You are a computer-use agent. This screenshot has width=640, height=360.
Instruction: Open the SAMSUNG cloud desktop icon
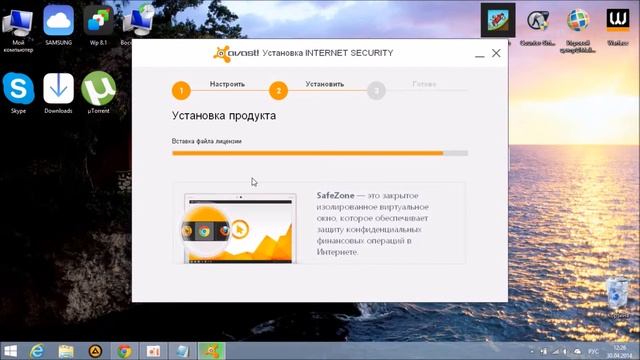pyautogui.click(x=58, y=25)
